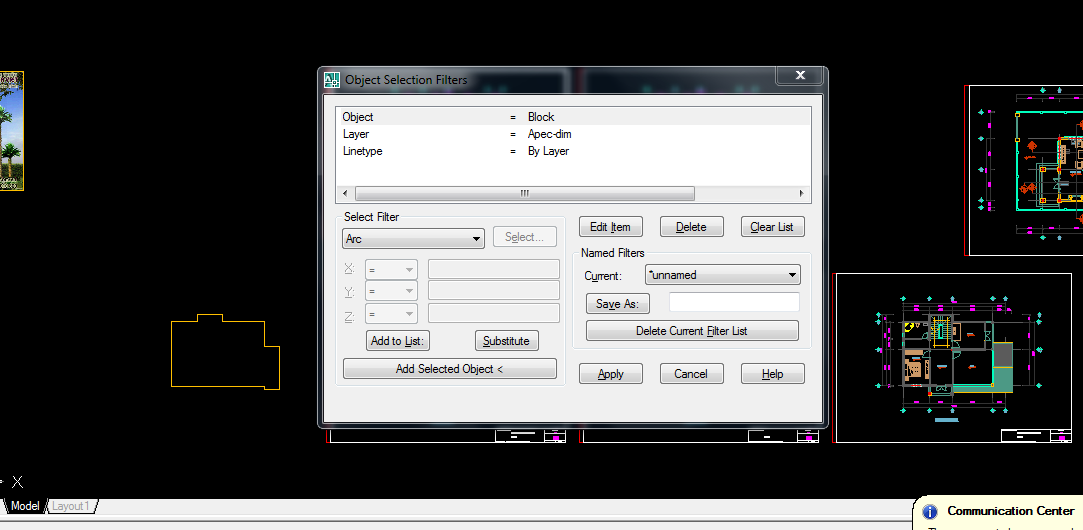
Task: Click the Z parameter input field
Action: coord(494,313)
